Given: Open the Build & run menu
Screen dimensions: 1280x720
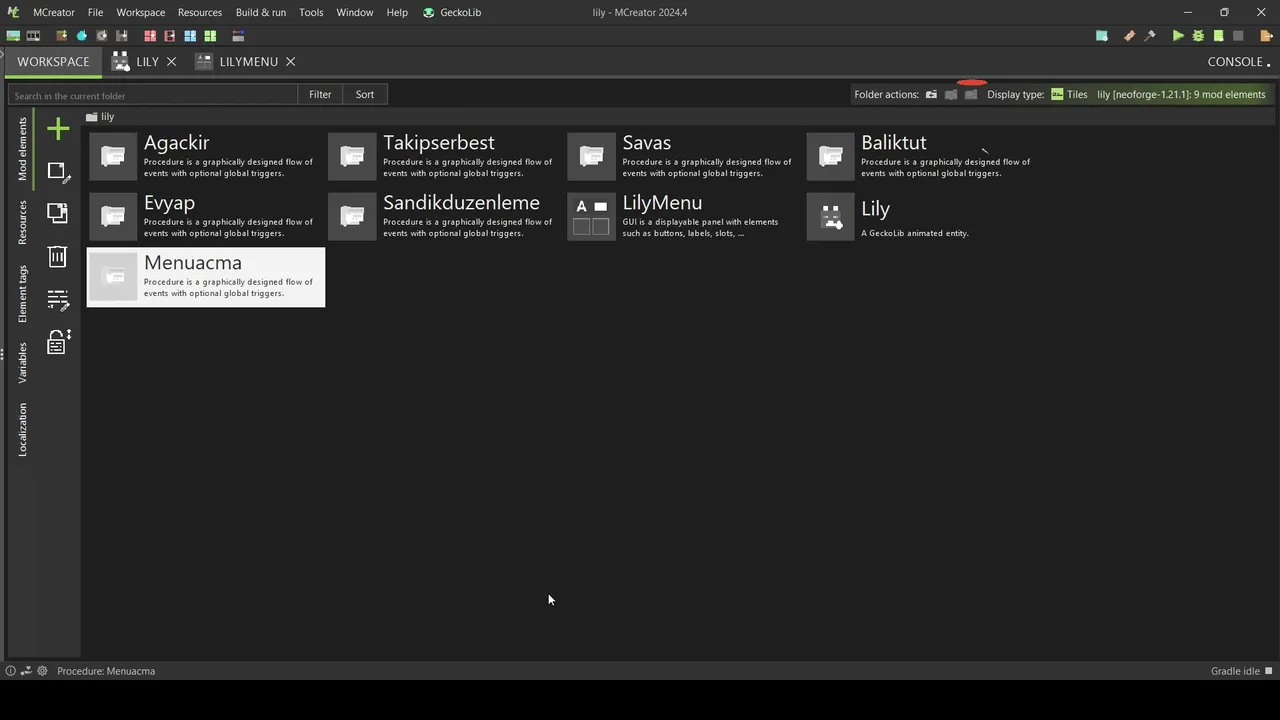Looking at the screenshot, I should point(261,12).
